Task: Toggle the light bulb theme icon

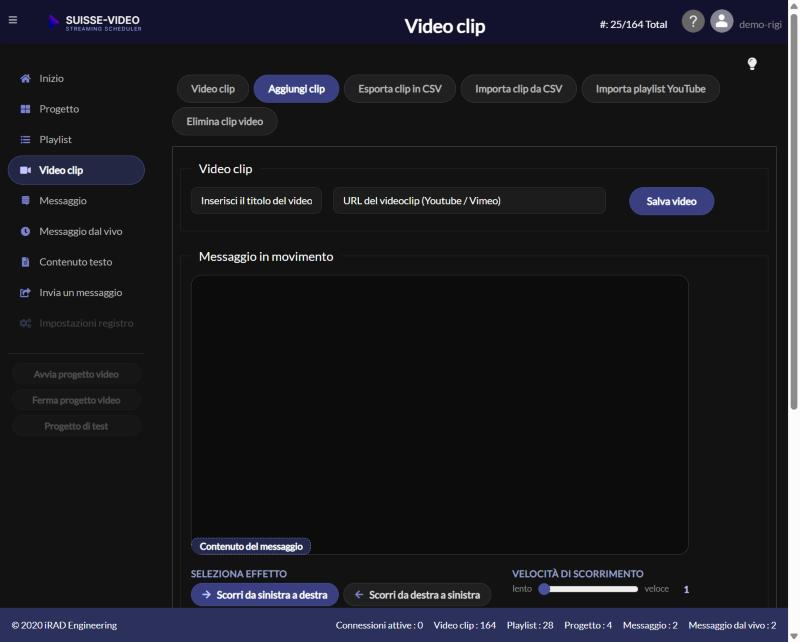Action: (x=752, y=64)
